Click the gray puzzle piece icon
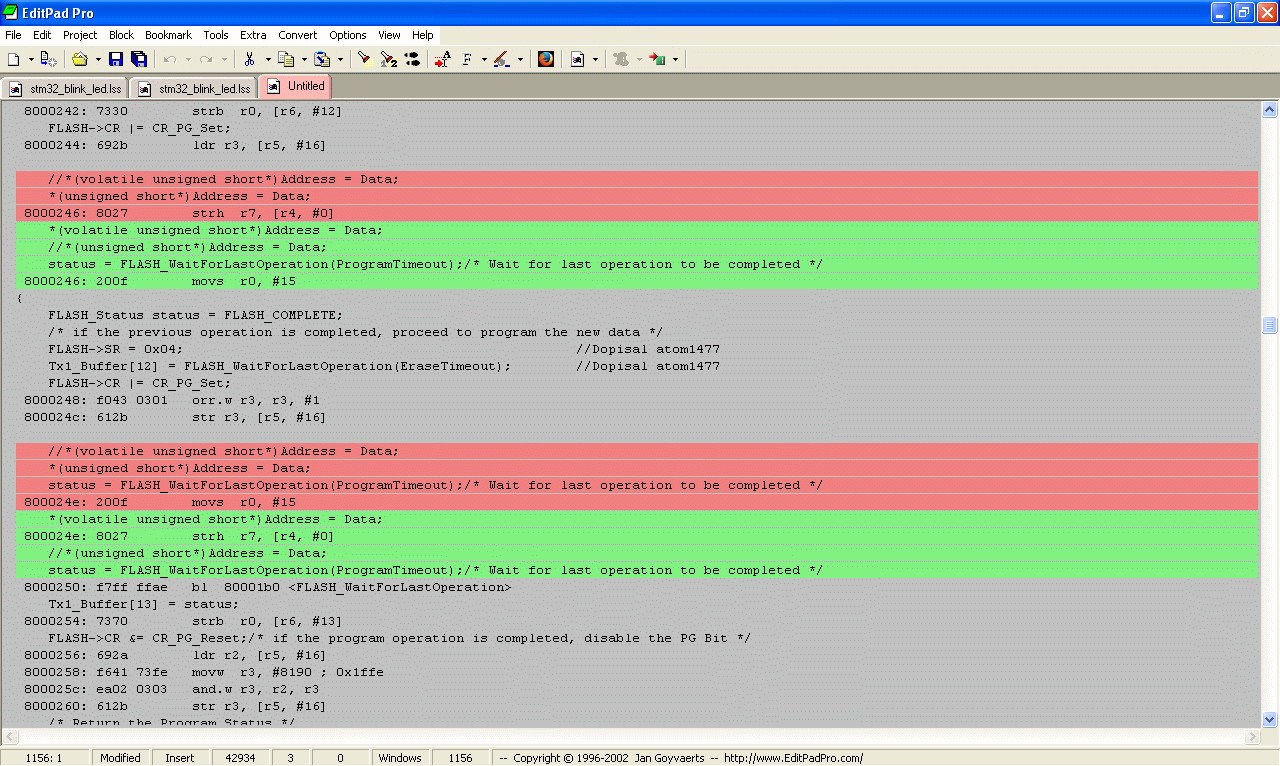This screenshot has height=766, width=1280. tap(621, 60)
